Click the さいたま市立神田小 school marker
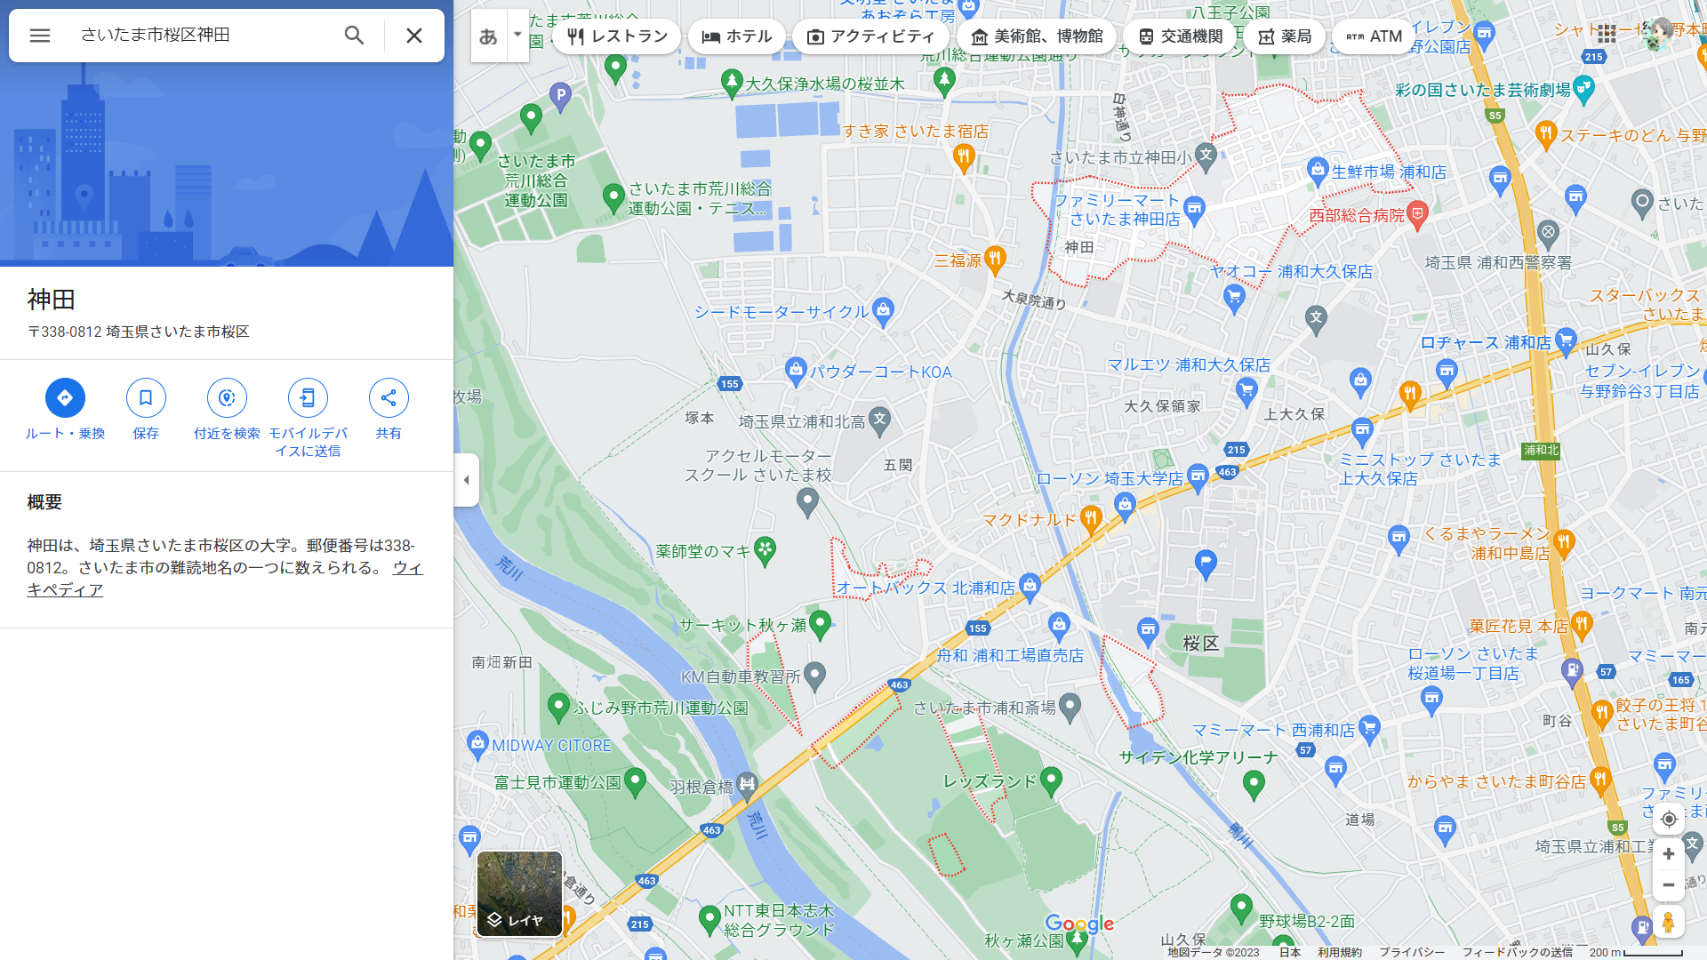The width and height of the screenshot is (1707, 960). coord(1206,155)
